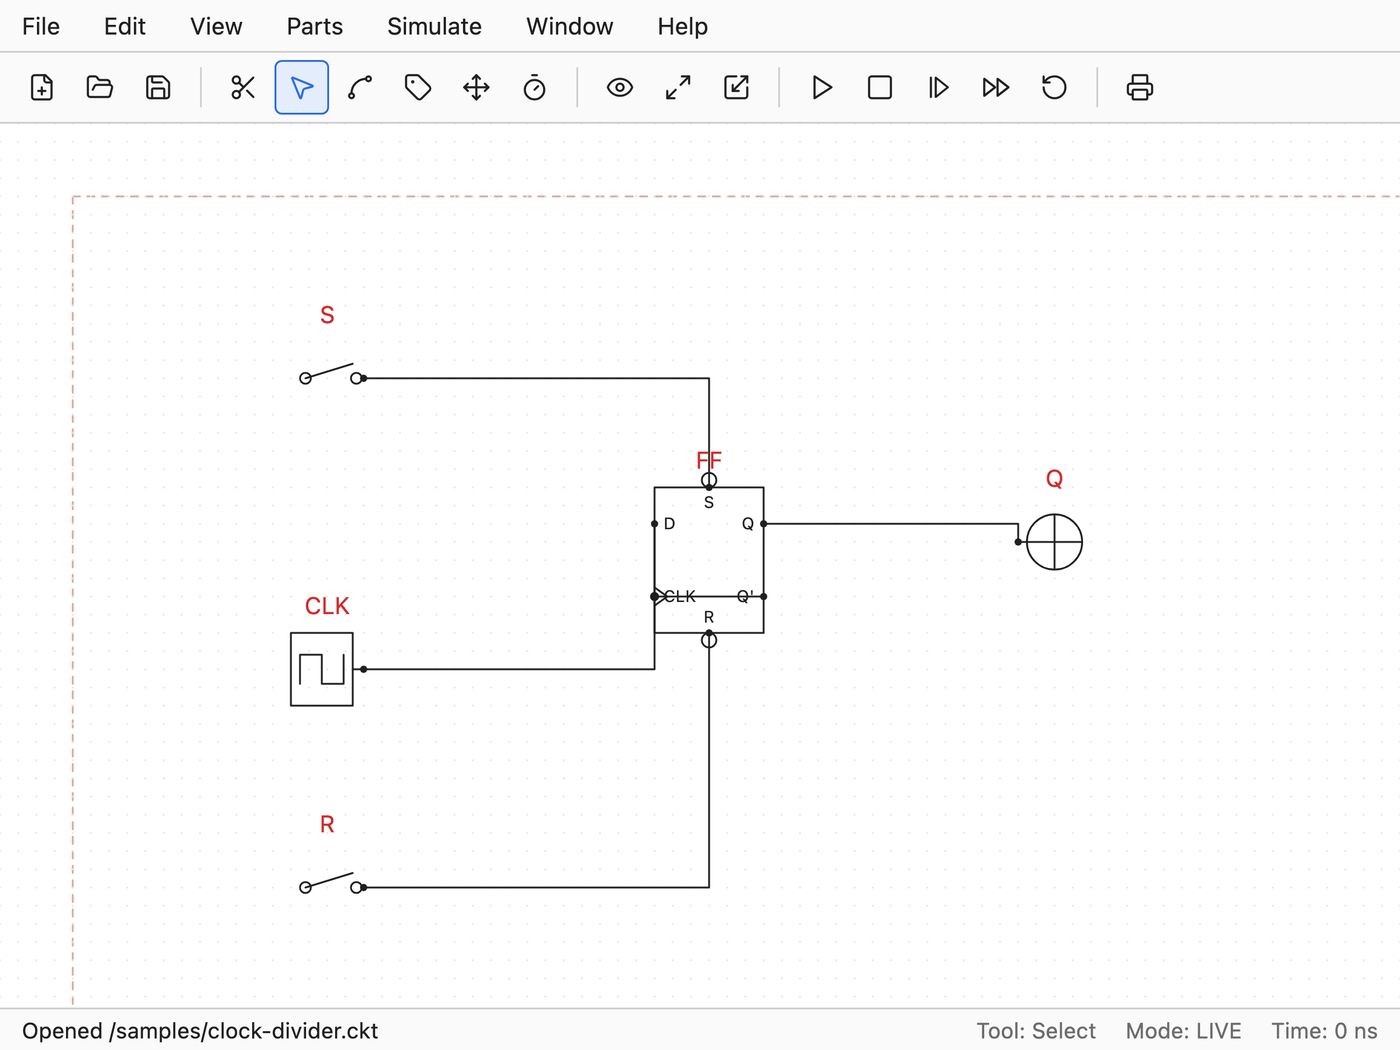
Task: Save the current circuit
Action: [158, 88]
